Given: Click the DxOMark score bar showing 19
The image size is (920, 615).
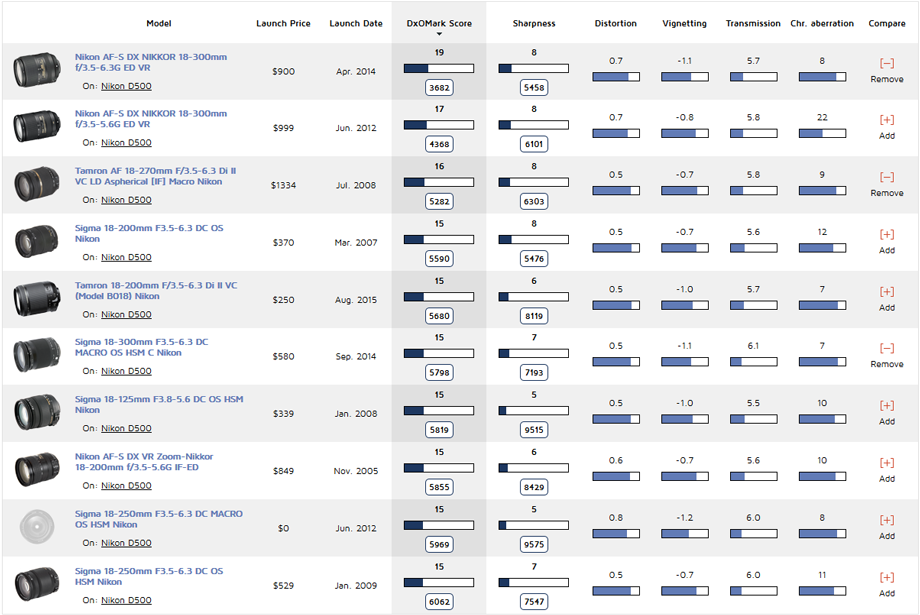Looking at the screenshot, I should click(439, 69).
